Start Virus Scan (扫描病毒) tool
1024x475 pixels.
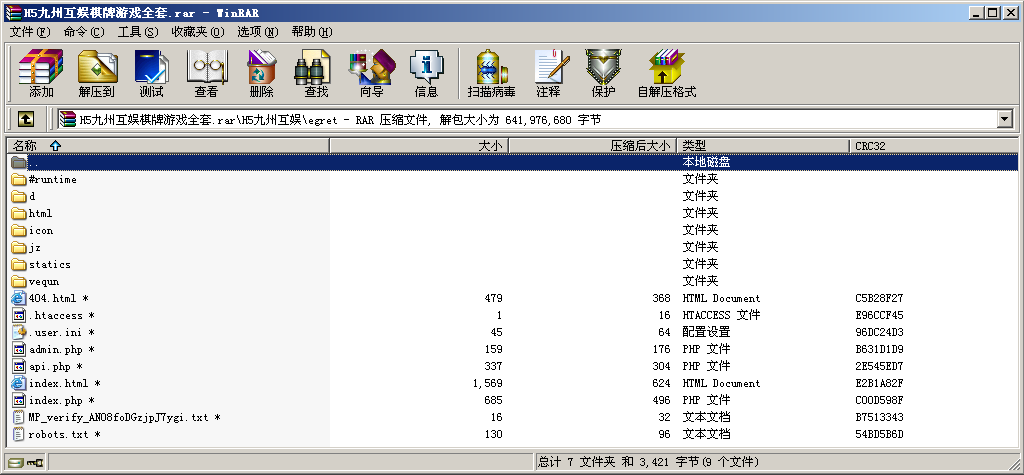coord(491,73)
